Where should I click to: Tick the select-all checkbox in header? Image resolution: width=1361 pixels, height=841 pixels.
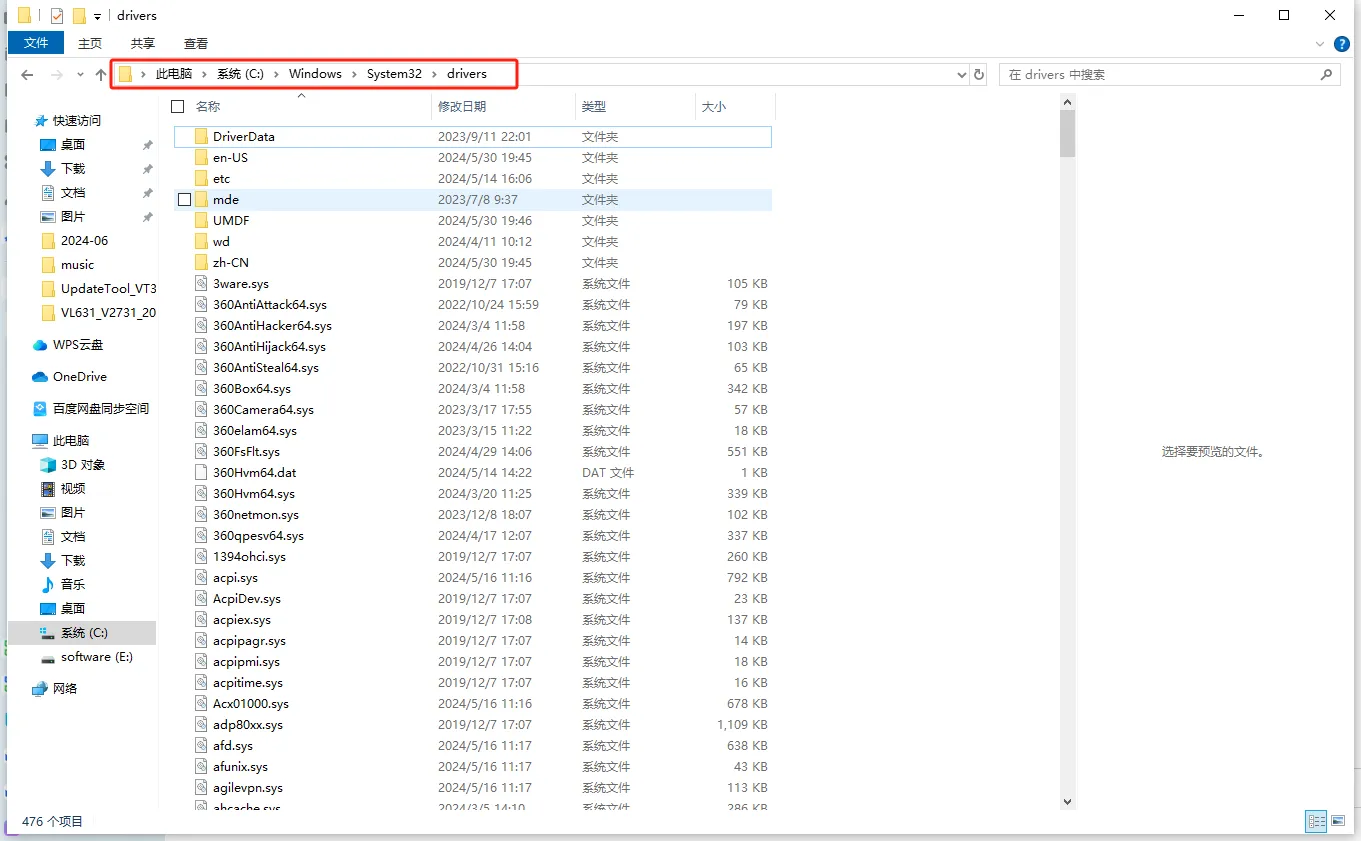pyautogui.click(x=178, y=107)
